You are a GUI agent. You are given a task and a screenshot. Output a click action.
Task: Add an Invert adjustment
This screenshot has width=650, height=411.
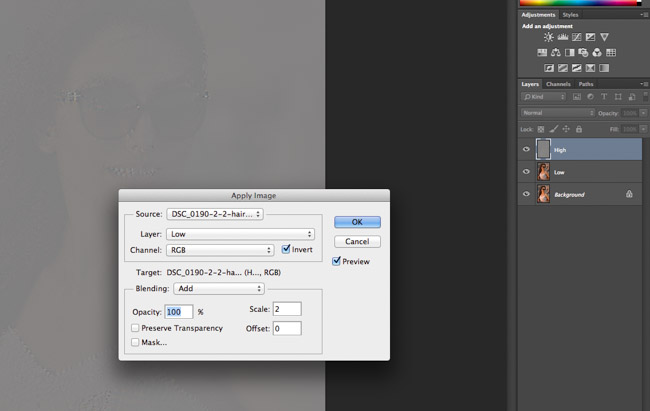549,68
